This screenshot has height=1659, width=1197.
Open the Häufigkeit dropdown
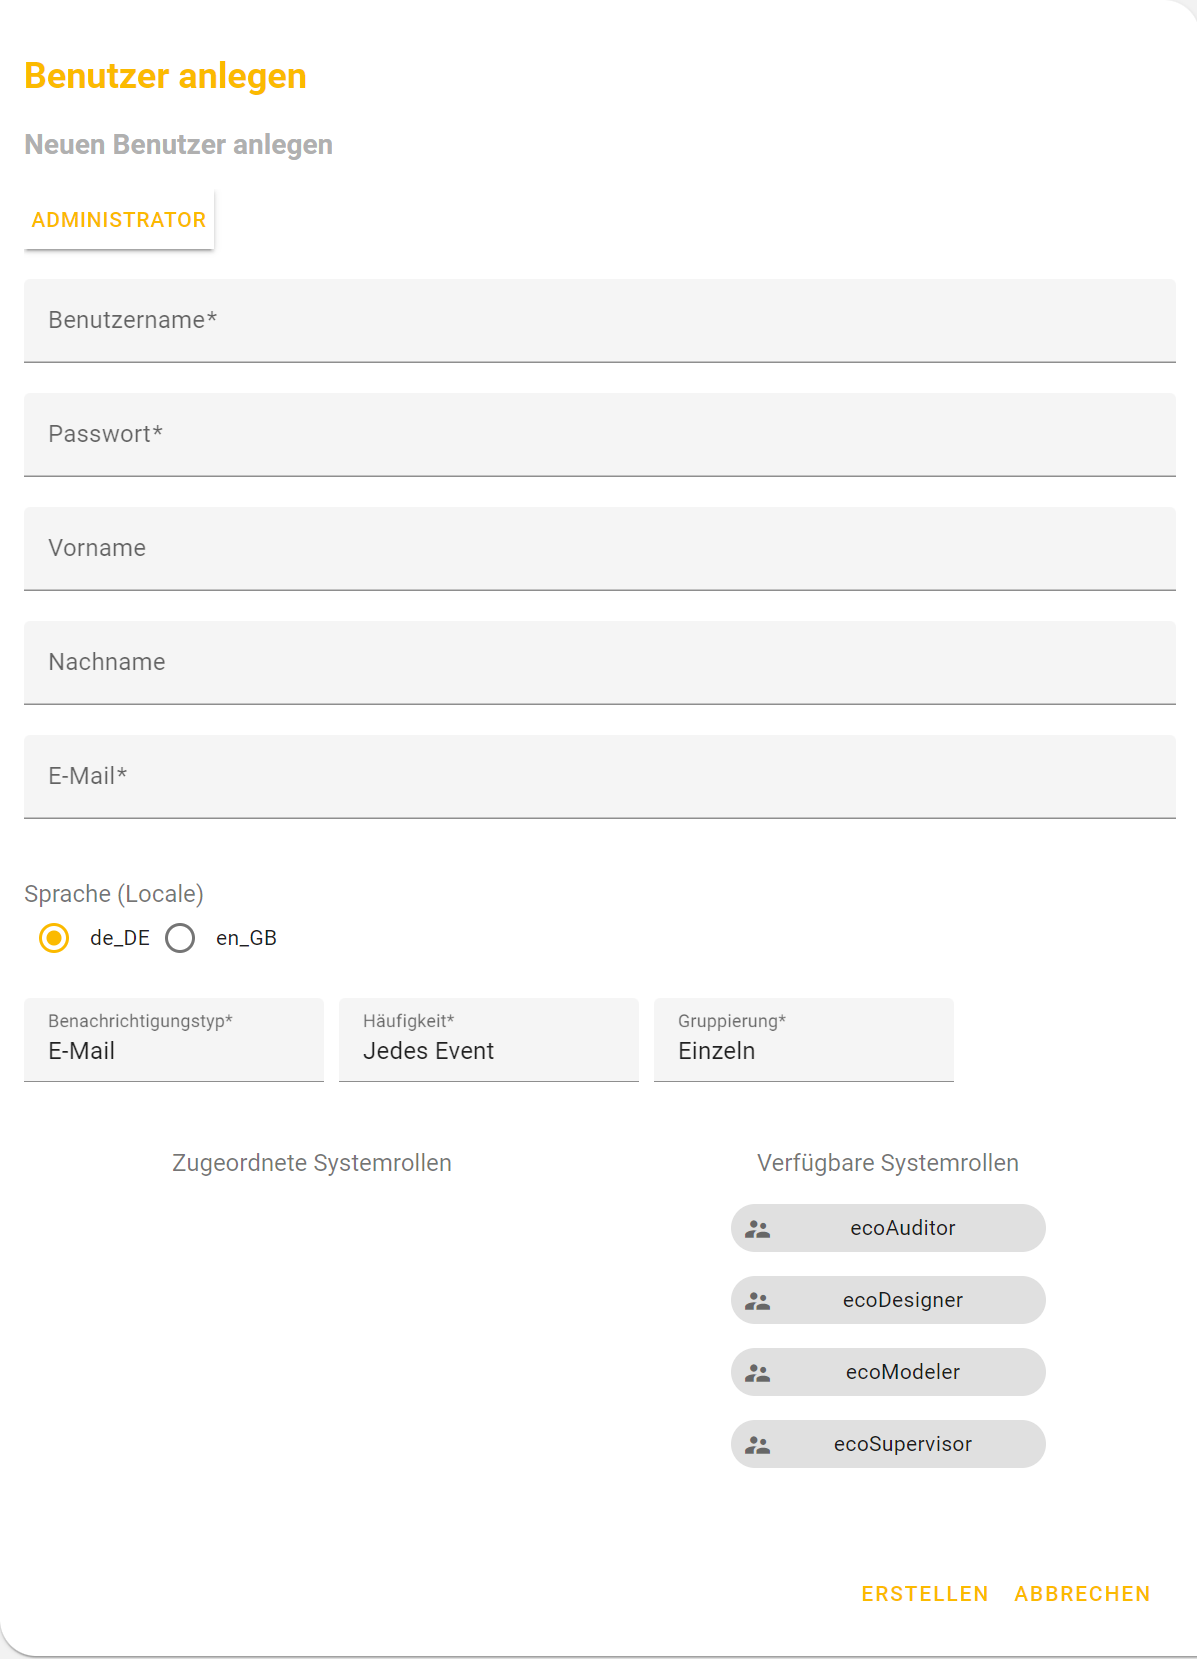(x=488, y=1040)
